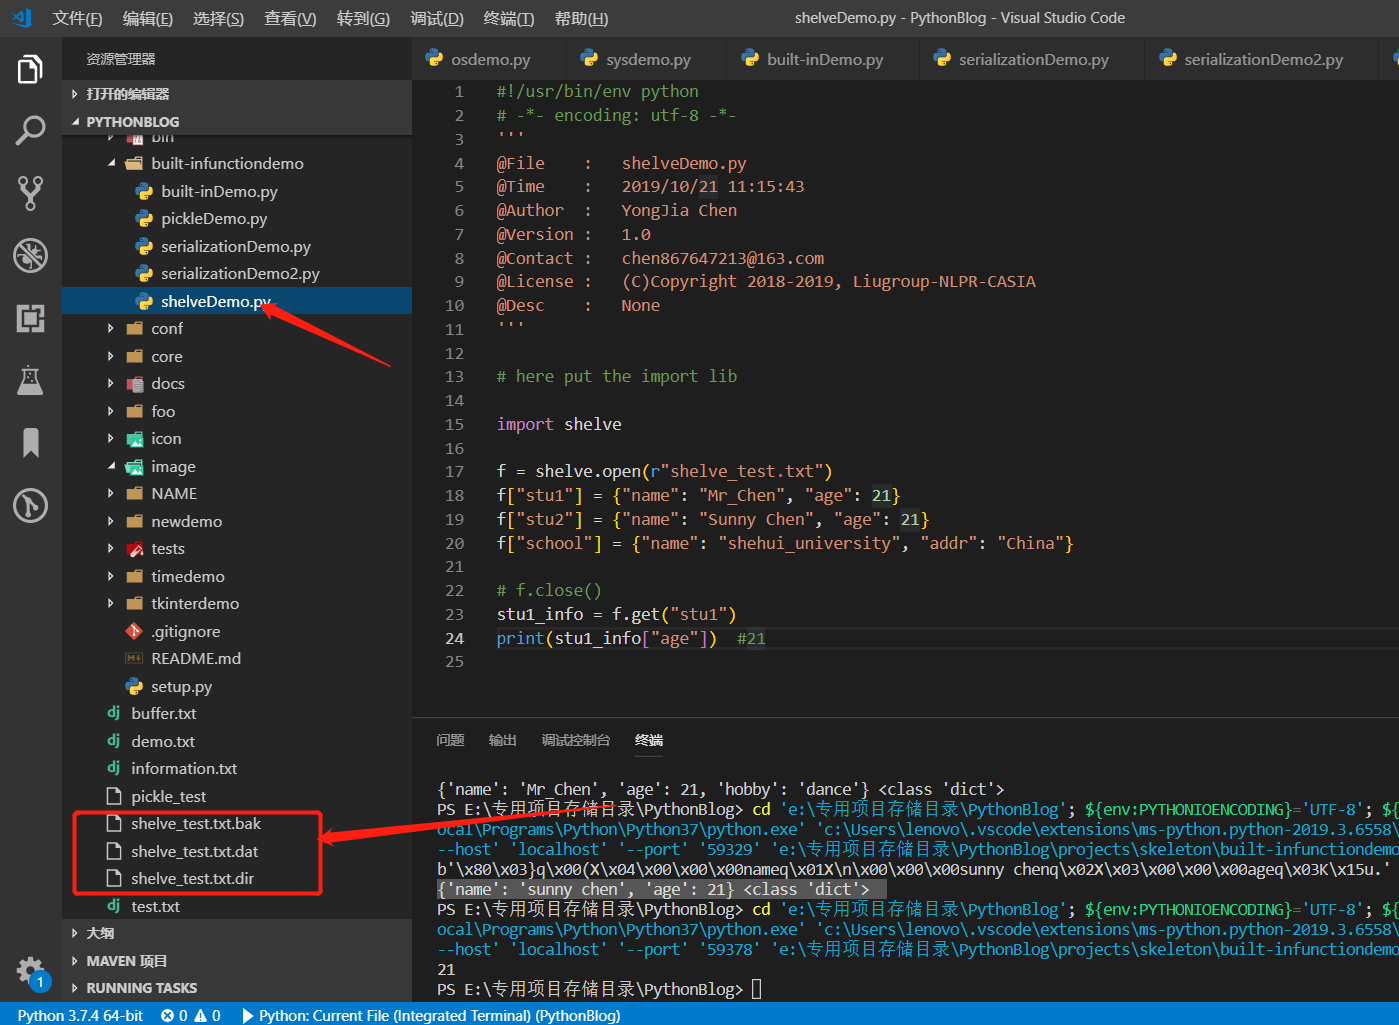Expand the RUNNING TASKS section

[237, 988]
